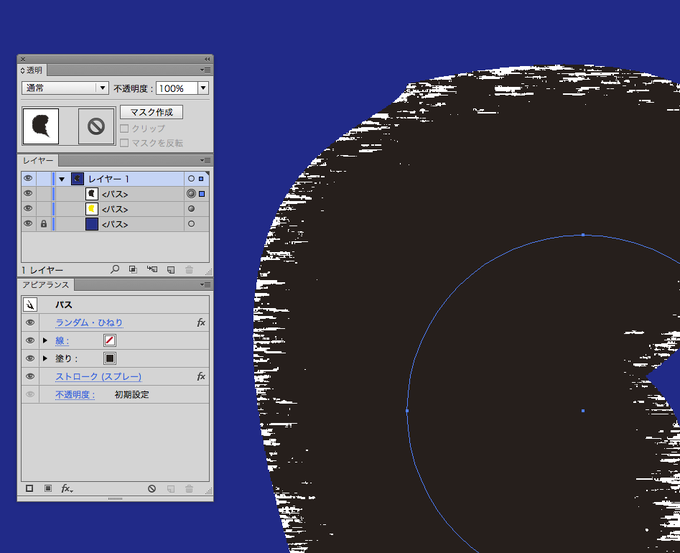Click the trash icon in Layers panel
This screenshot has height=553, width=680.
(x=189, y=269)
